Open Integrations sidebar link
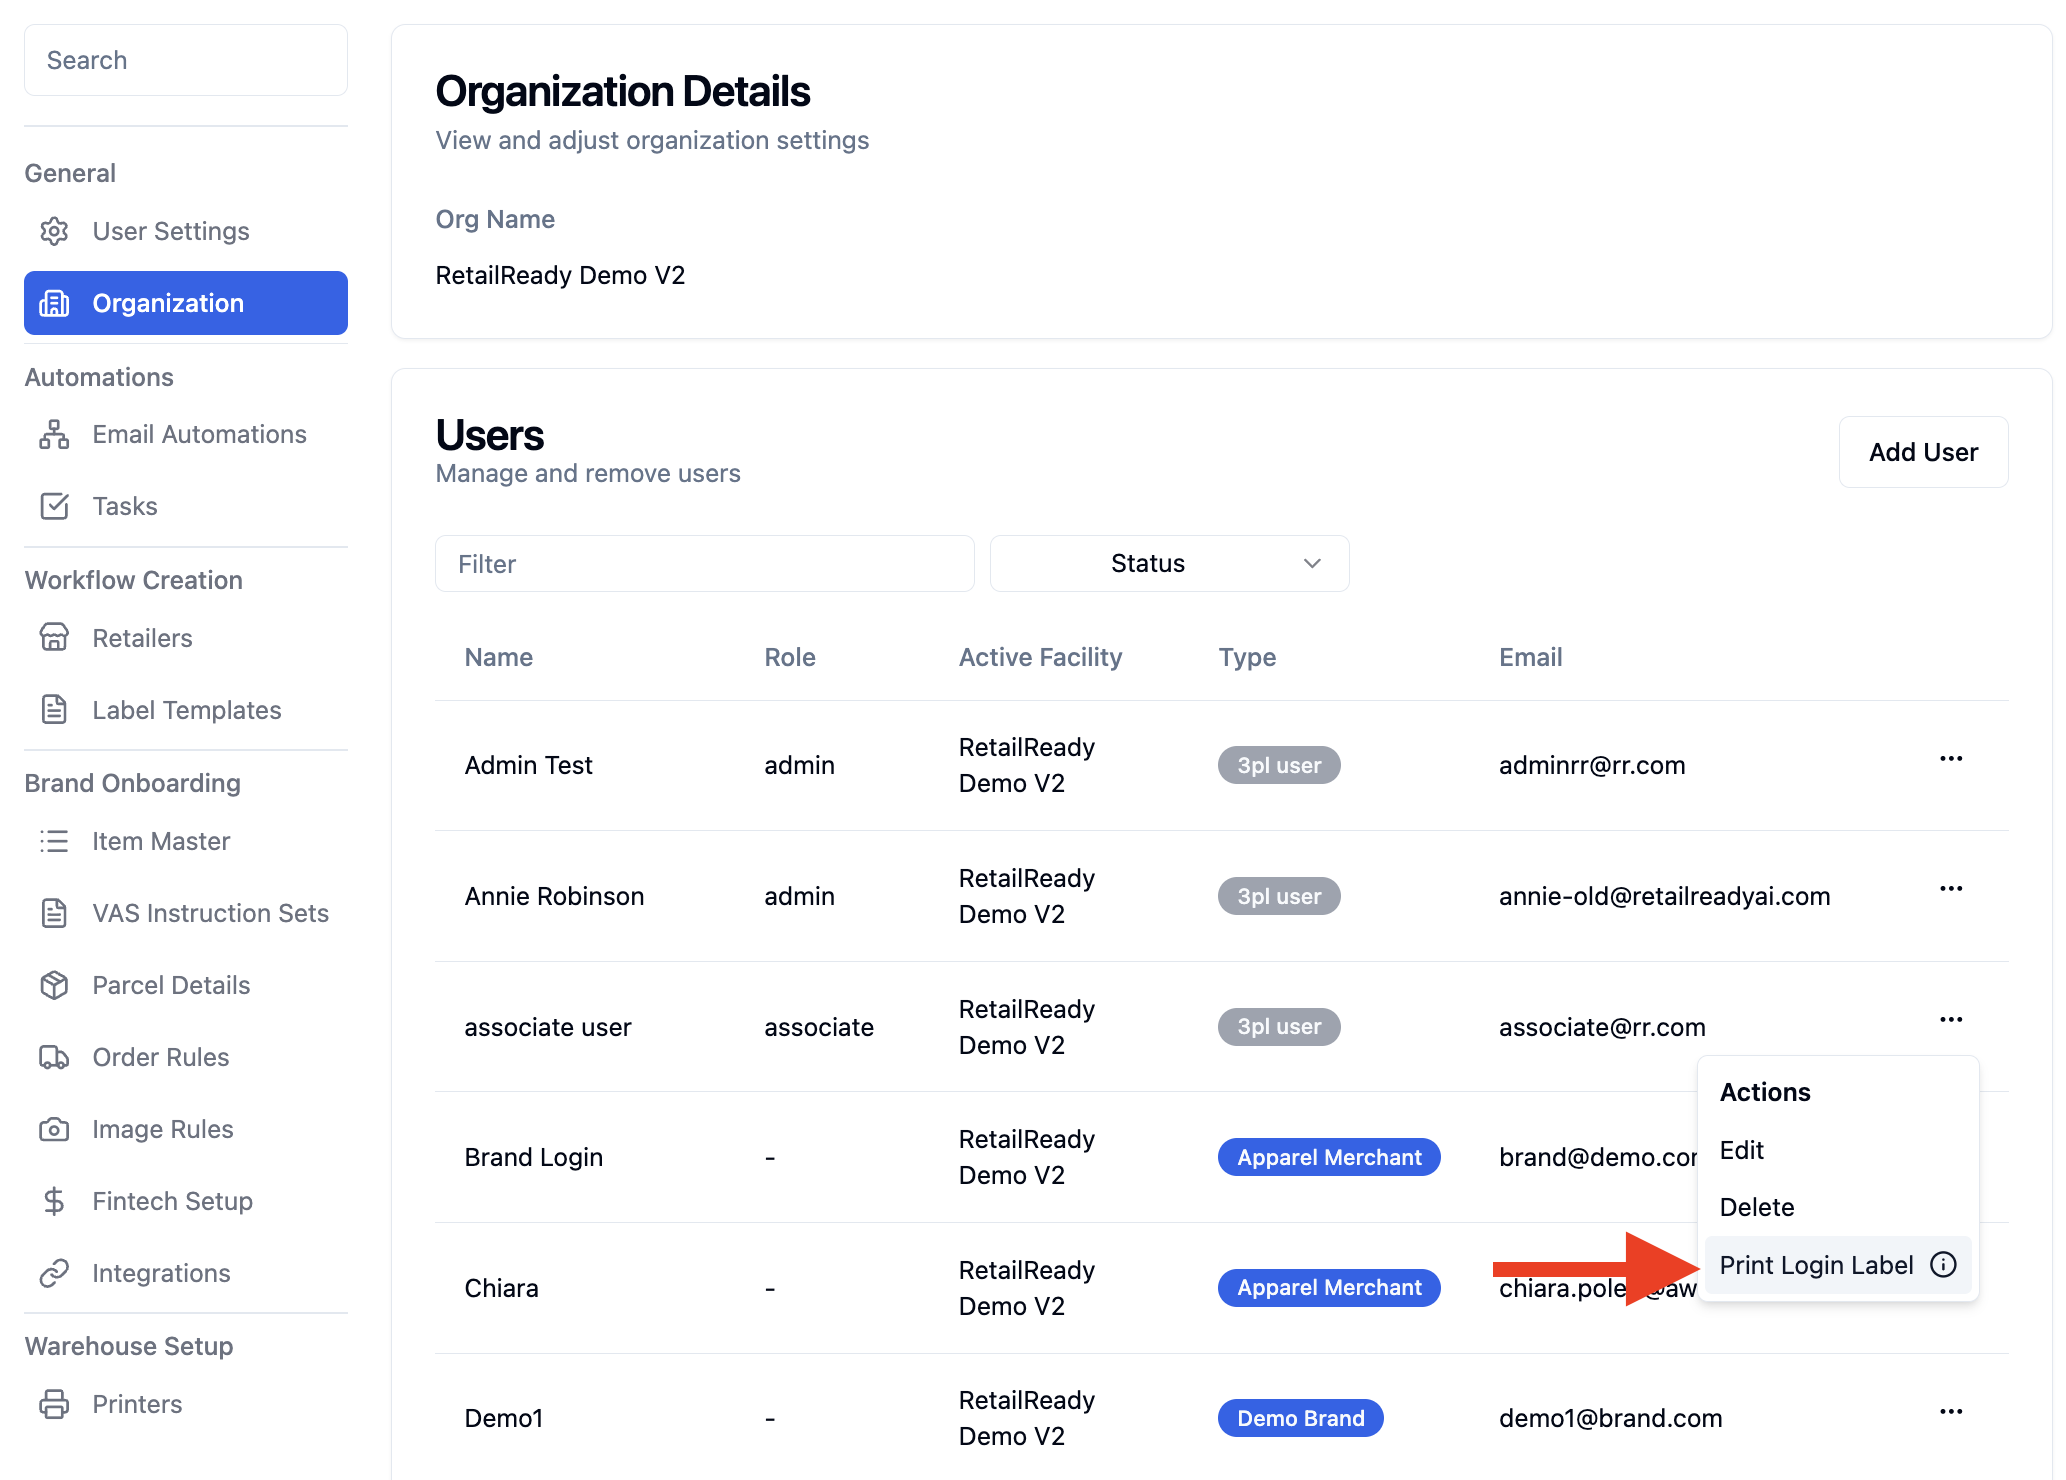 point(186,1273)
